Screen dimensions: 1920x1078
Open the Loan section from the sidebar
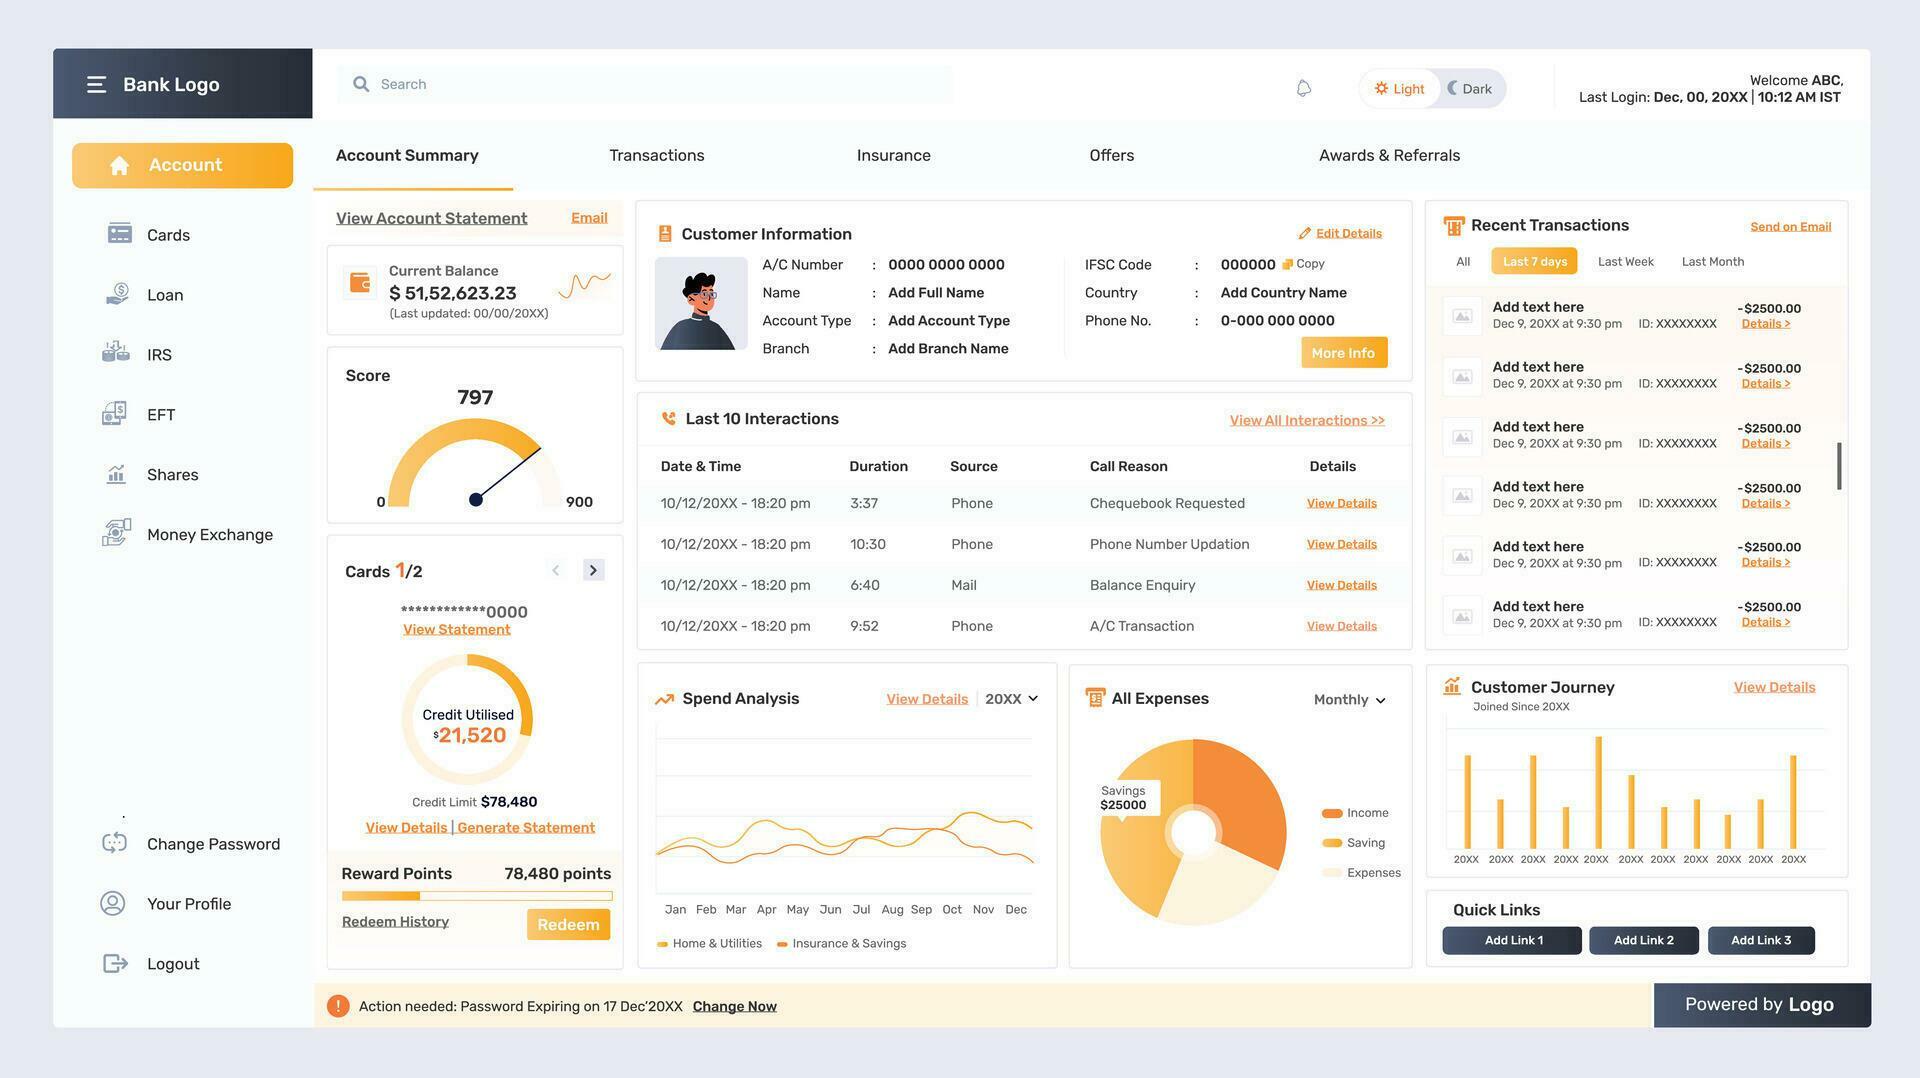coord(117,294)
